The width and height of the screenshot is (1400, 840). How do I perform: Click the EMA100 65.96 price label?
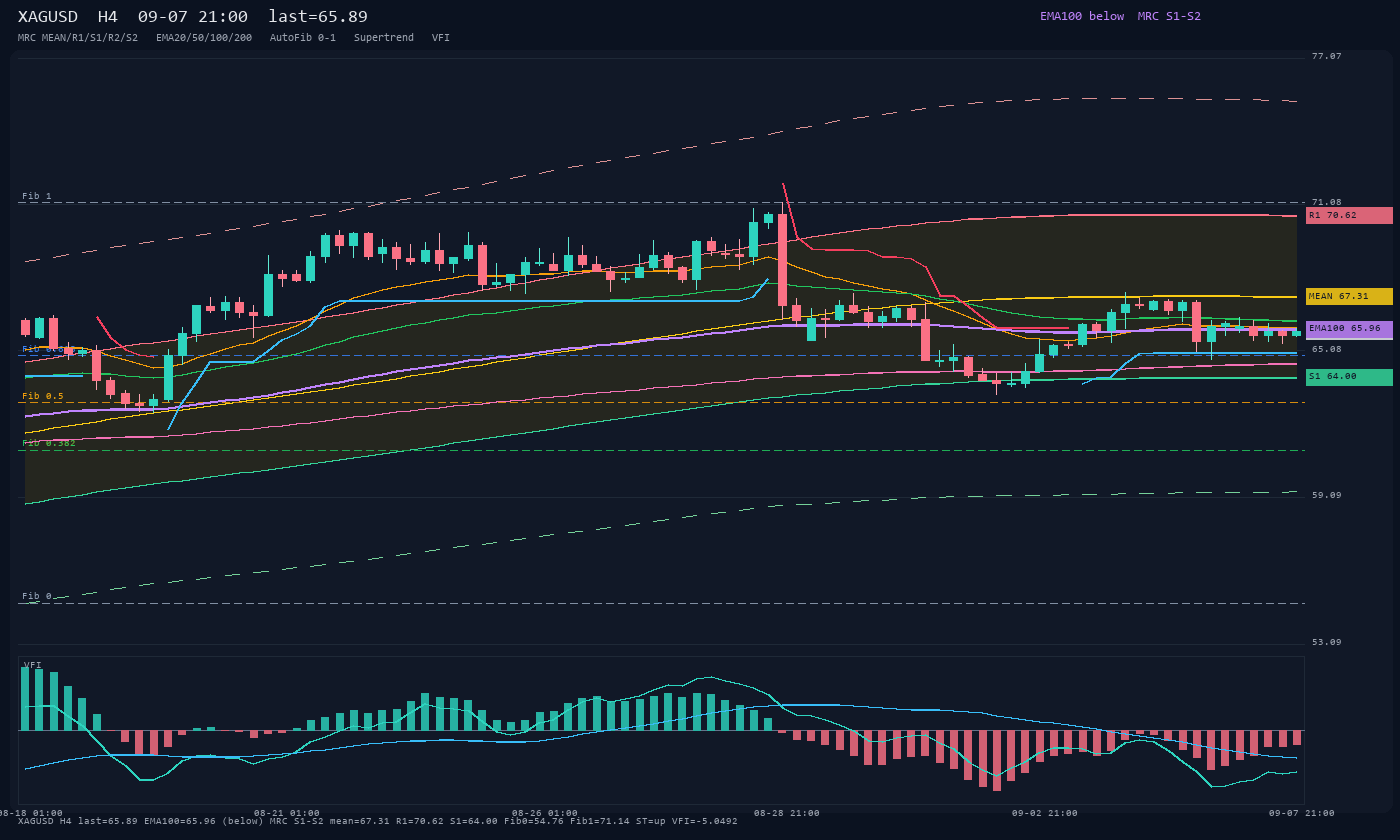(1349, 329)
